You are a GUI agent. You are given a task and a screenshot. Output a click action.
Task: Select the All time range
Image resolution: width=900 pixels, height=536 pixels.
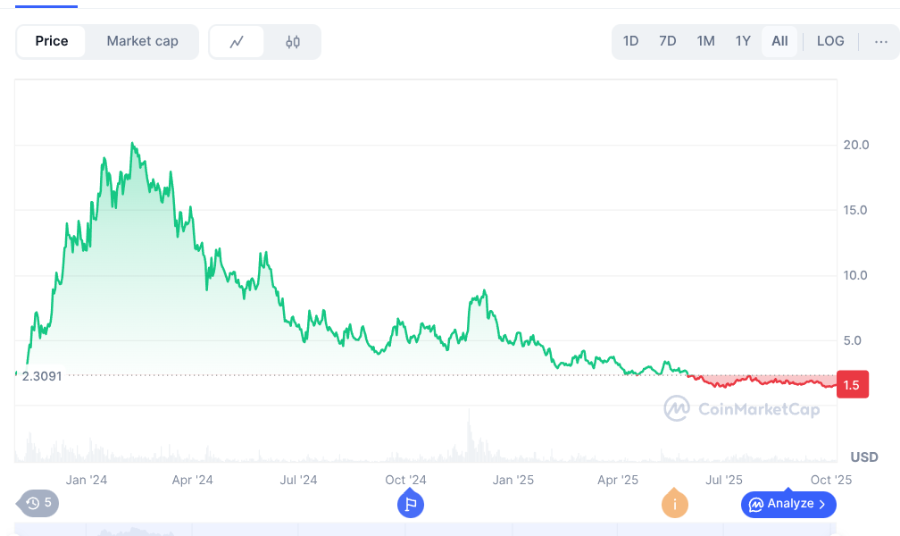pyautogui.click(x=780, y=42)
